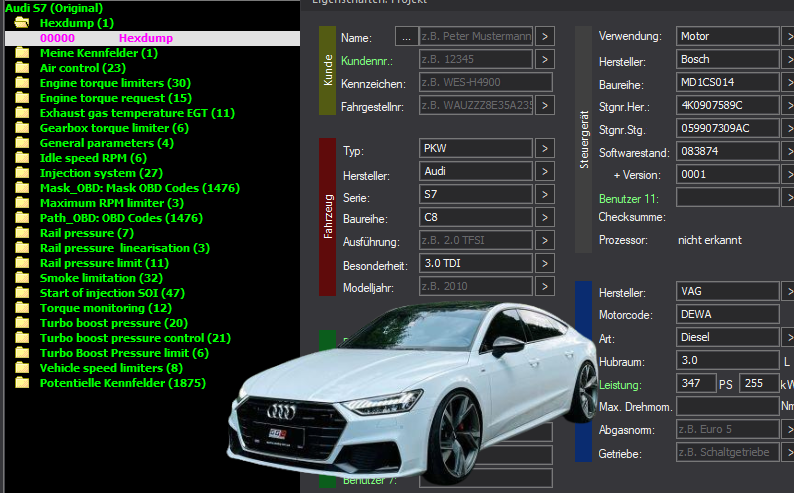This screenshot has height=493, width=794.
Task: Click the Getriebe input field
Action: (x=728, y=452)
